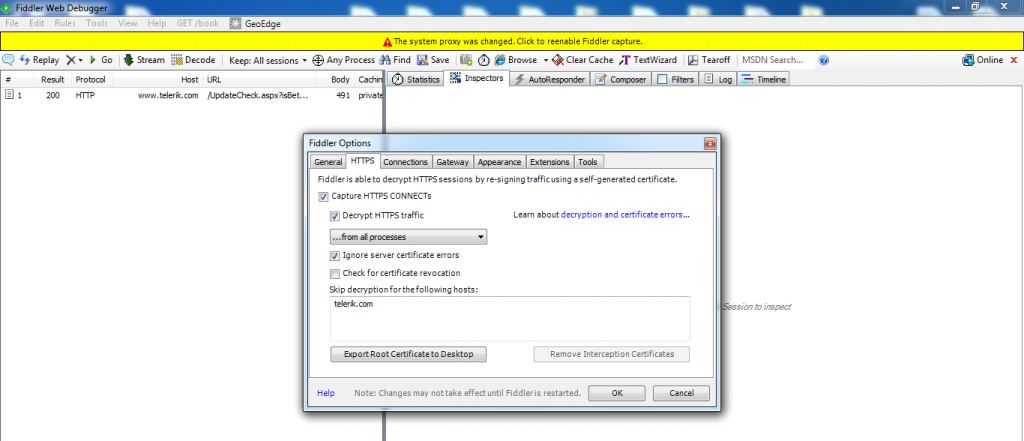Enable Check for certificate revocation
1024x441 pixels.
point(334,273)
